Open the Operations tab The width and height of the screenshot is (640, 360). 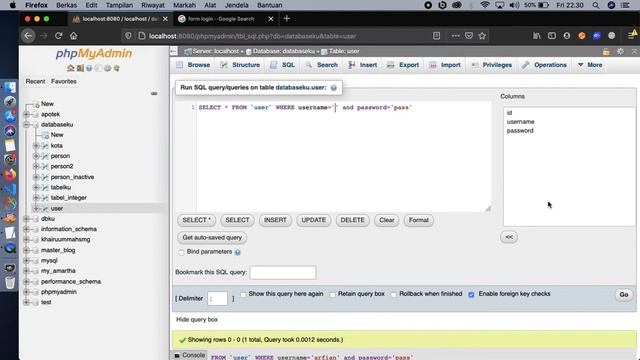544,65
